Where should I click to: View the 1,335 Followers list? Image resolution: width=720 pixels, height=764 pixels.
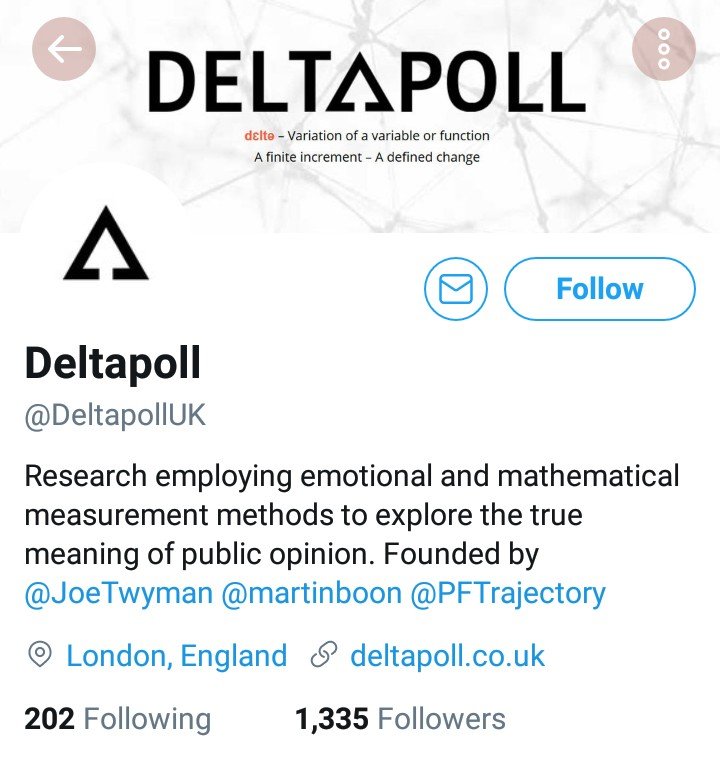tap(400, 718)
